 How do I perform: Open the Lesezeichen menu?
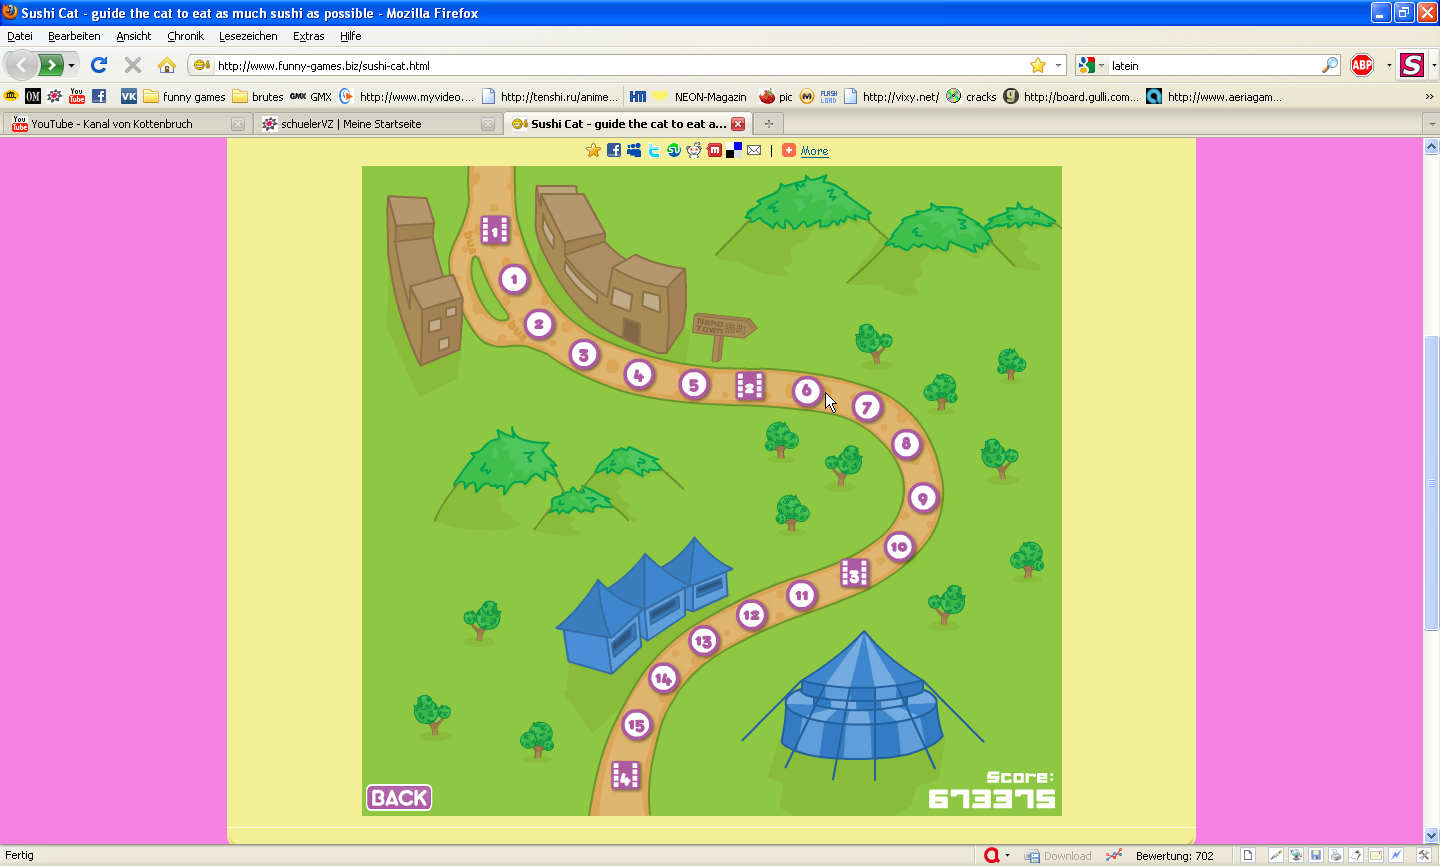[248, 36]
